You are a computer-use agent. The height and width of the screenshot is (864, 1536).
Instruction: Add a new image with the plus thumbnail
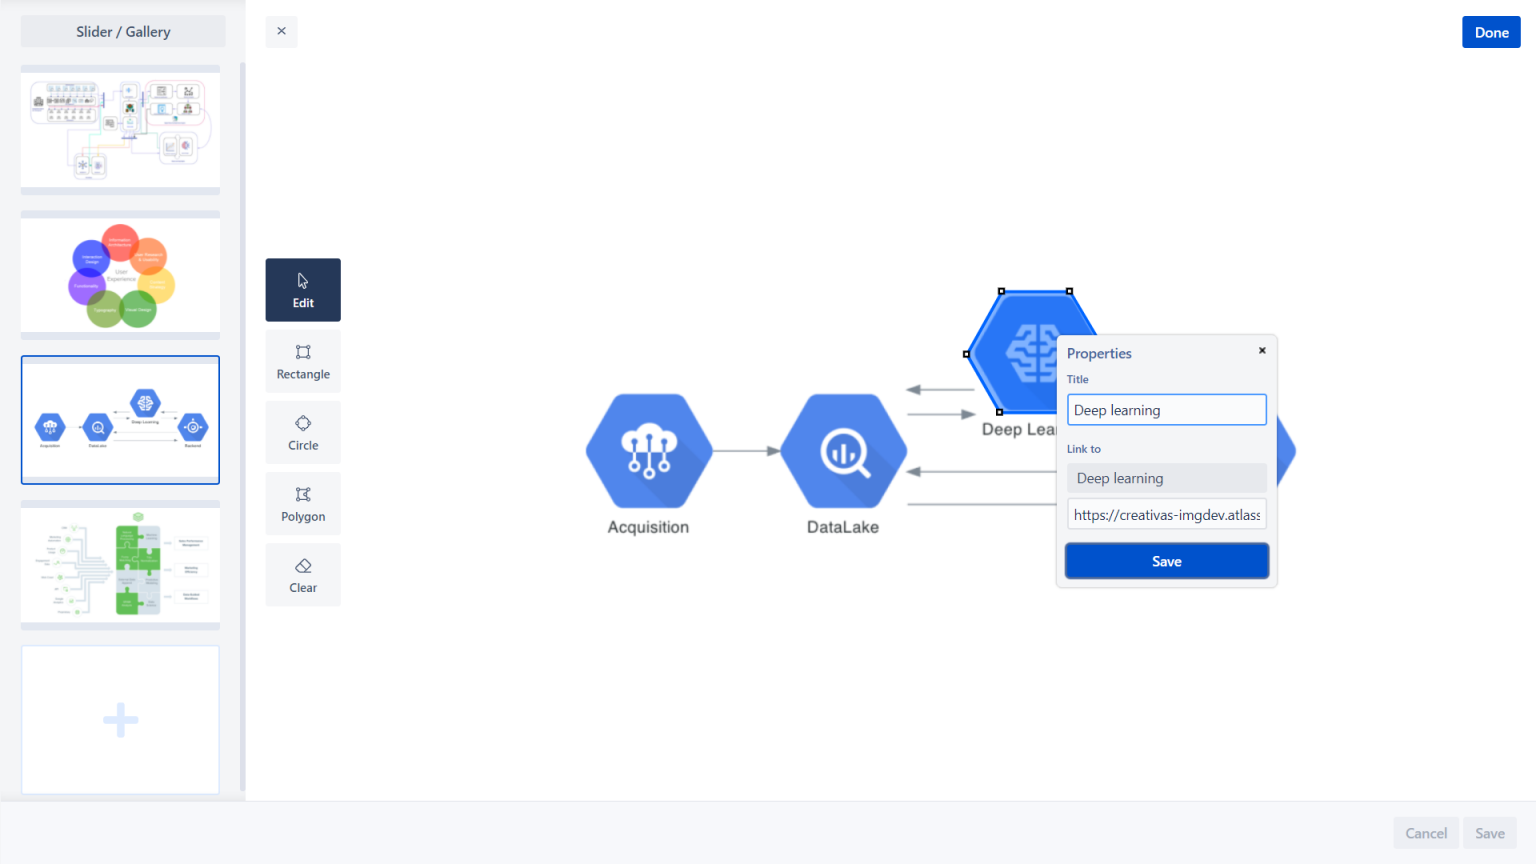(120, 719)
